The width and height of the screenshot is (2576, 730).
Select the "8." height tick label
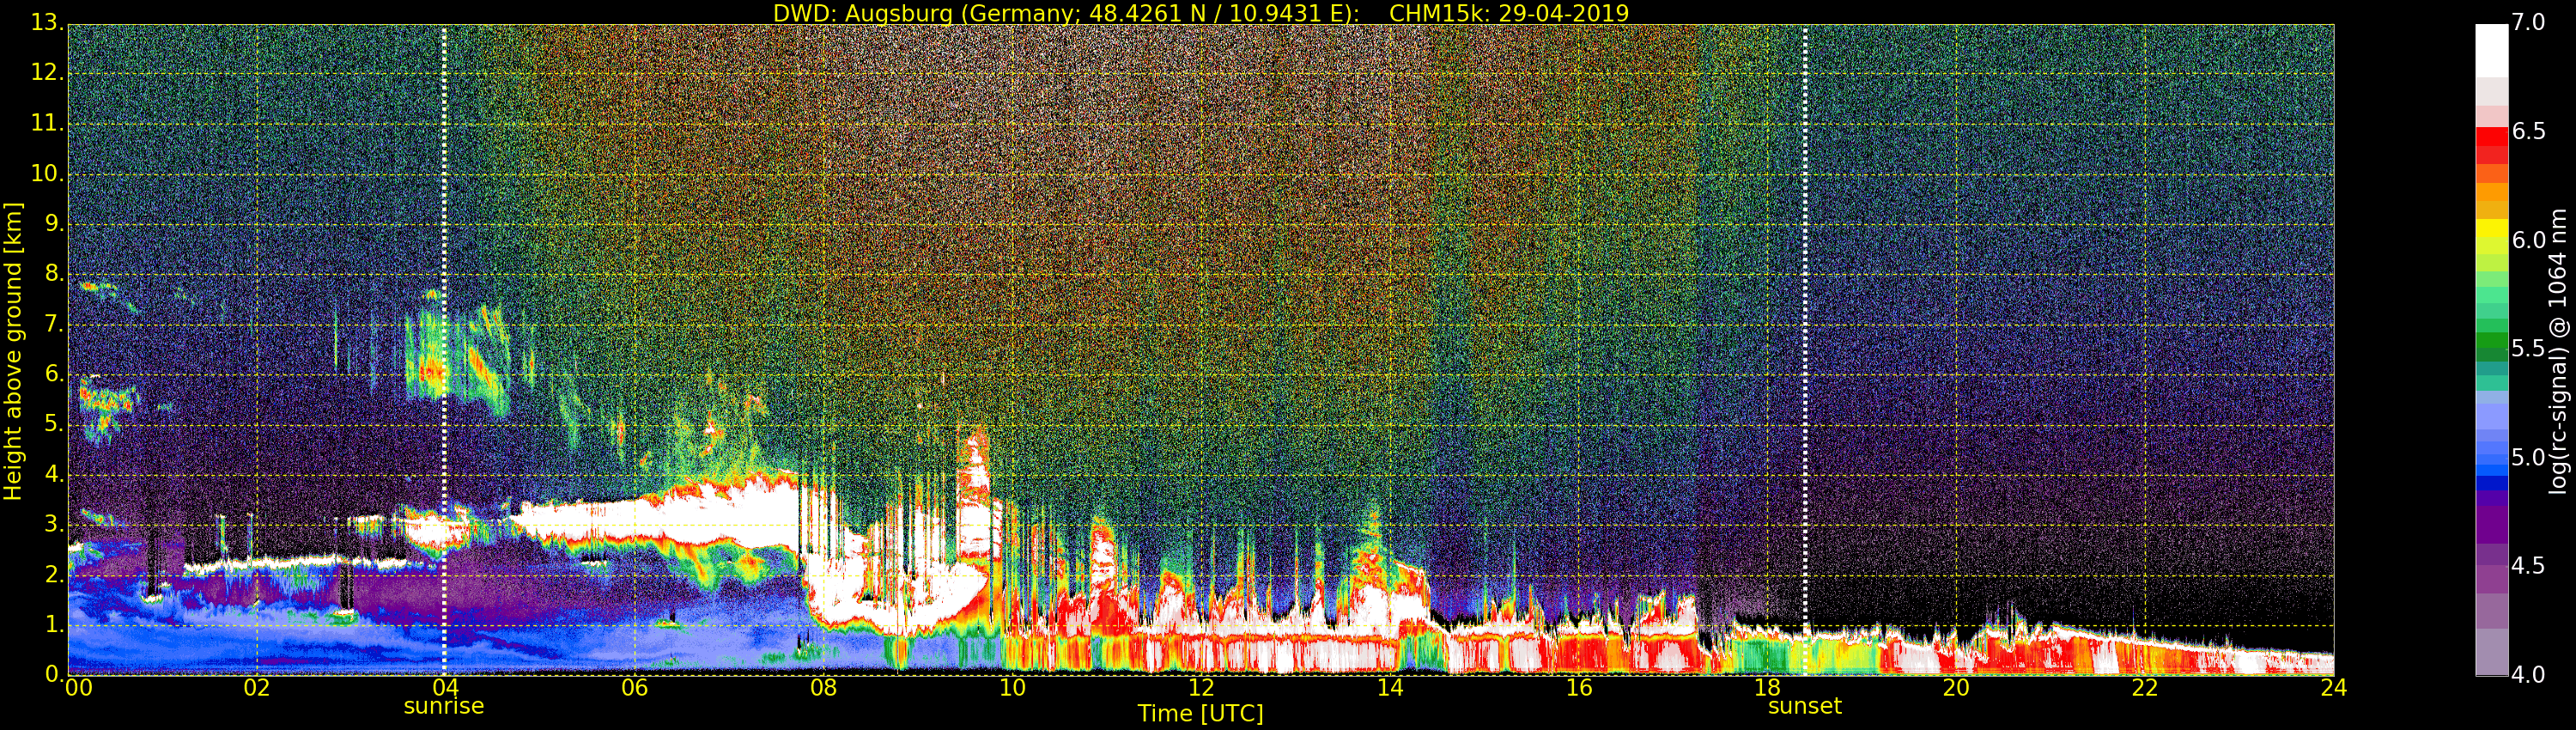[54, 273]
